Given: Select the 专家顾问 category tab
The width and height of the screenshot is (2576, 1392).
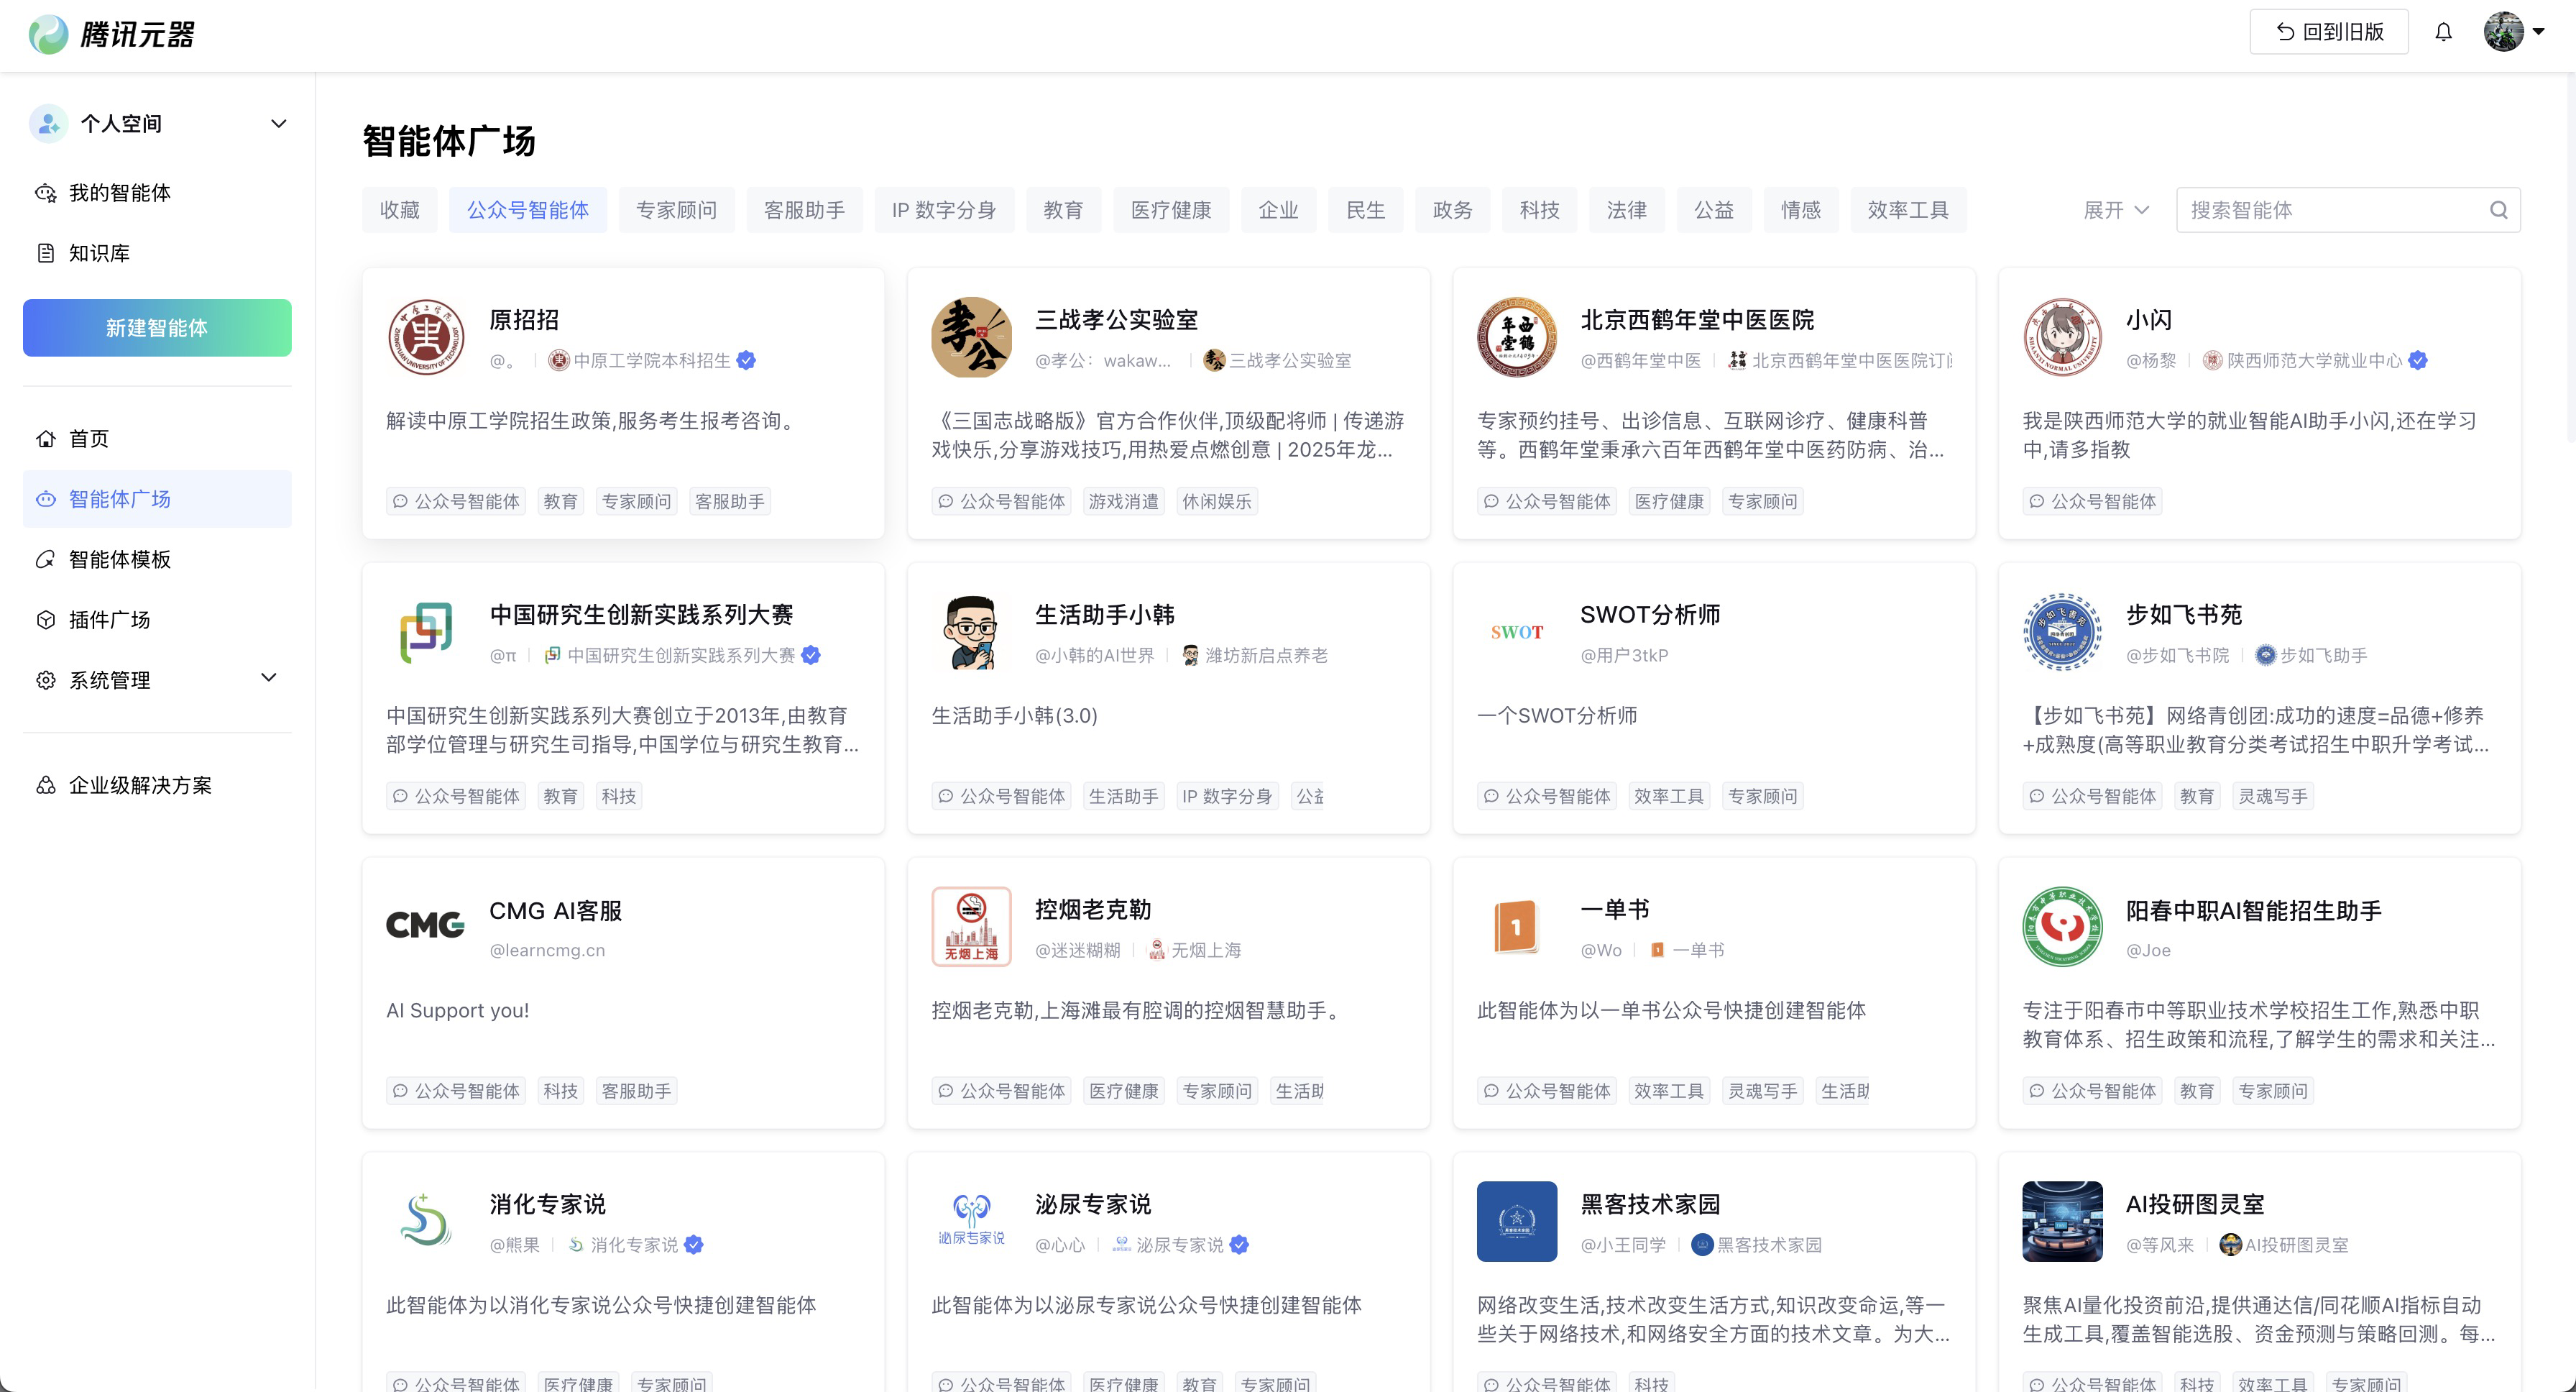Looking at the screenshot, I should click(x=676, y=210).
